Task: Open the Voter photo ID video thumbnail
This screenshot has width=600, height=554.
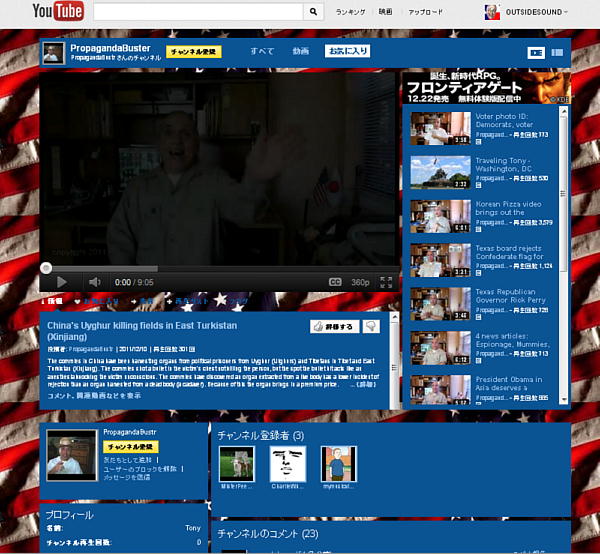Action: pyautogui.click(x=440, y=129)
